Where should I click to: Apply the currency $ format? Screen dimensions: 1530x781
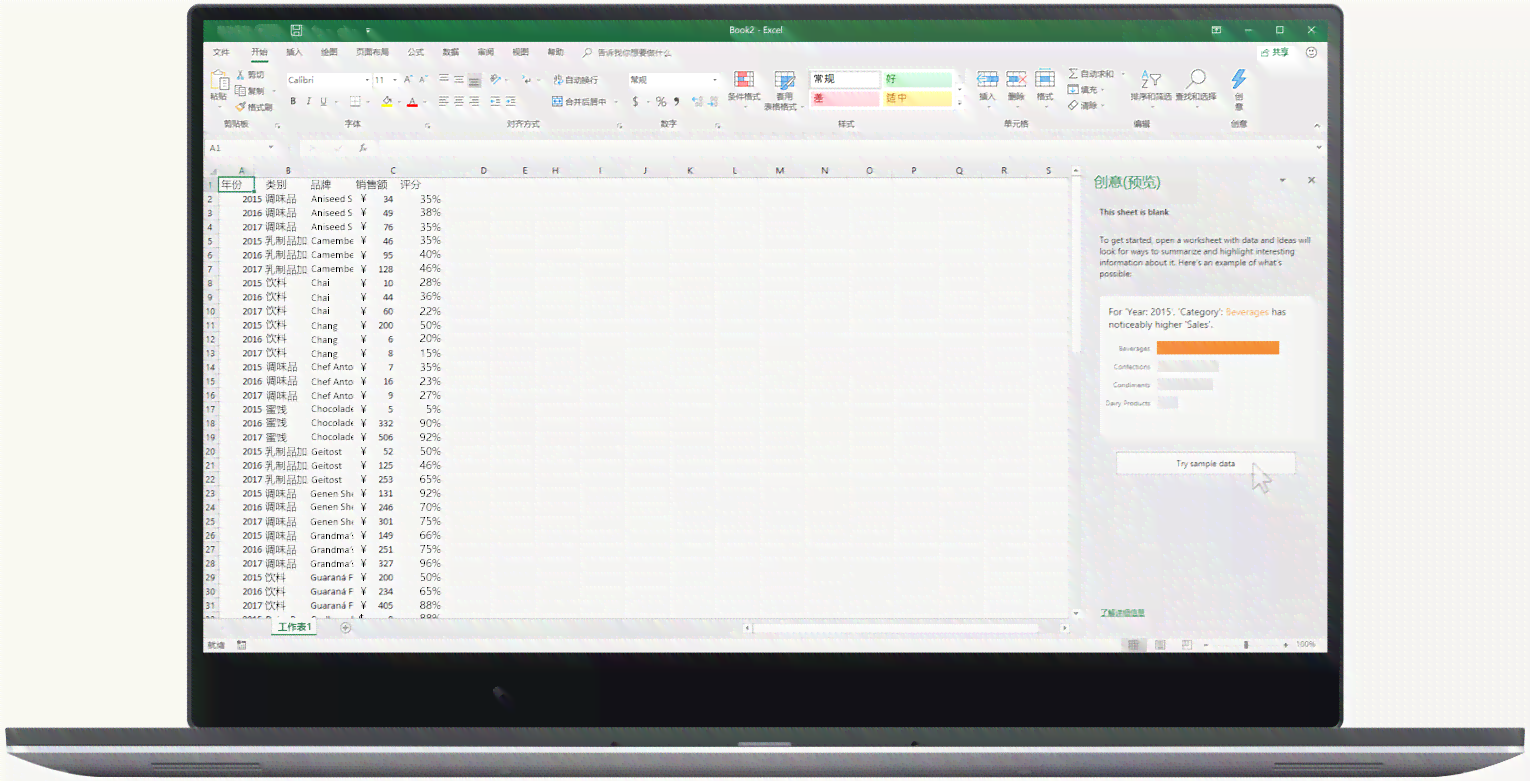tap(635, 101)
